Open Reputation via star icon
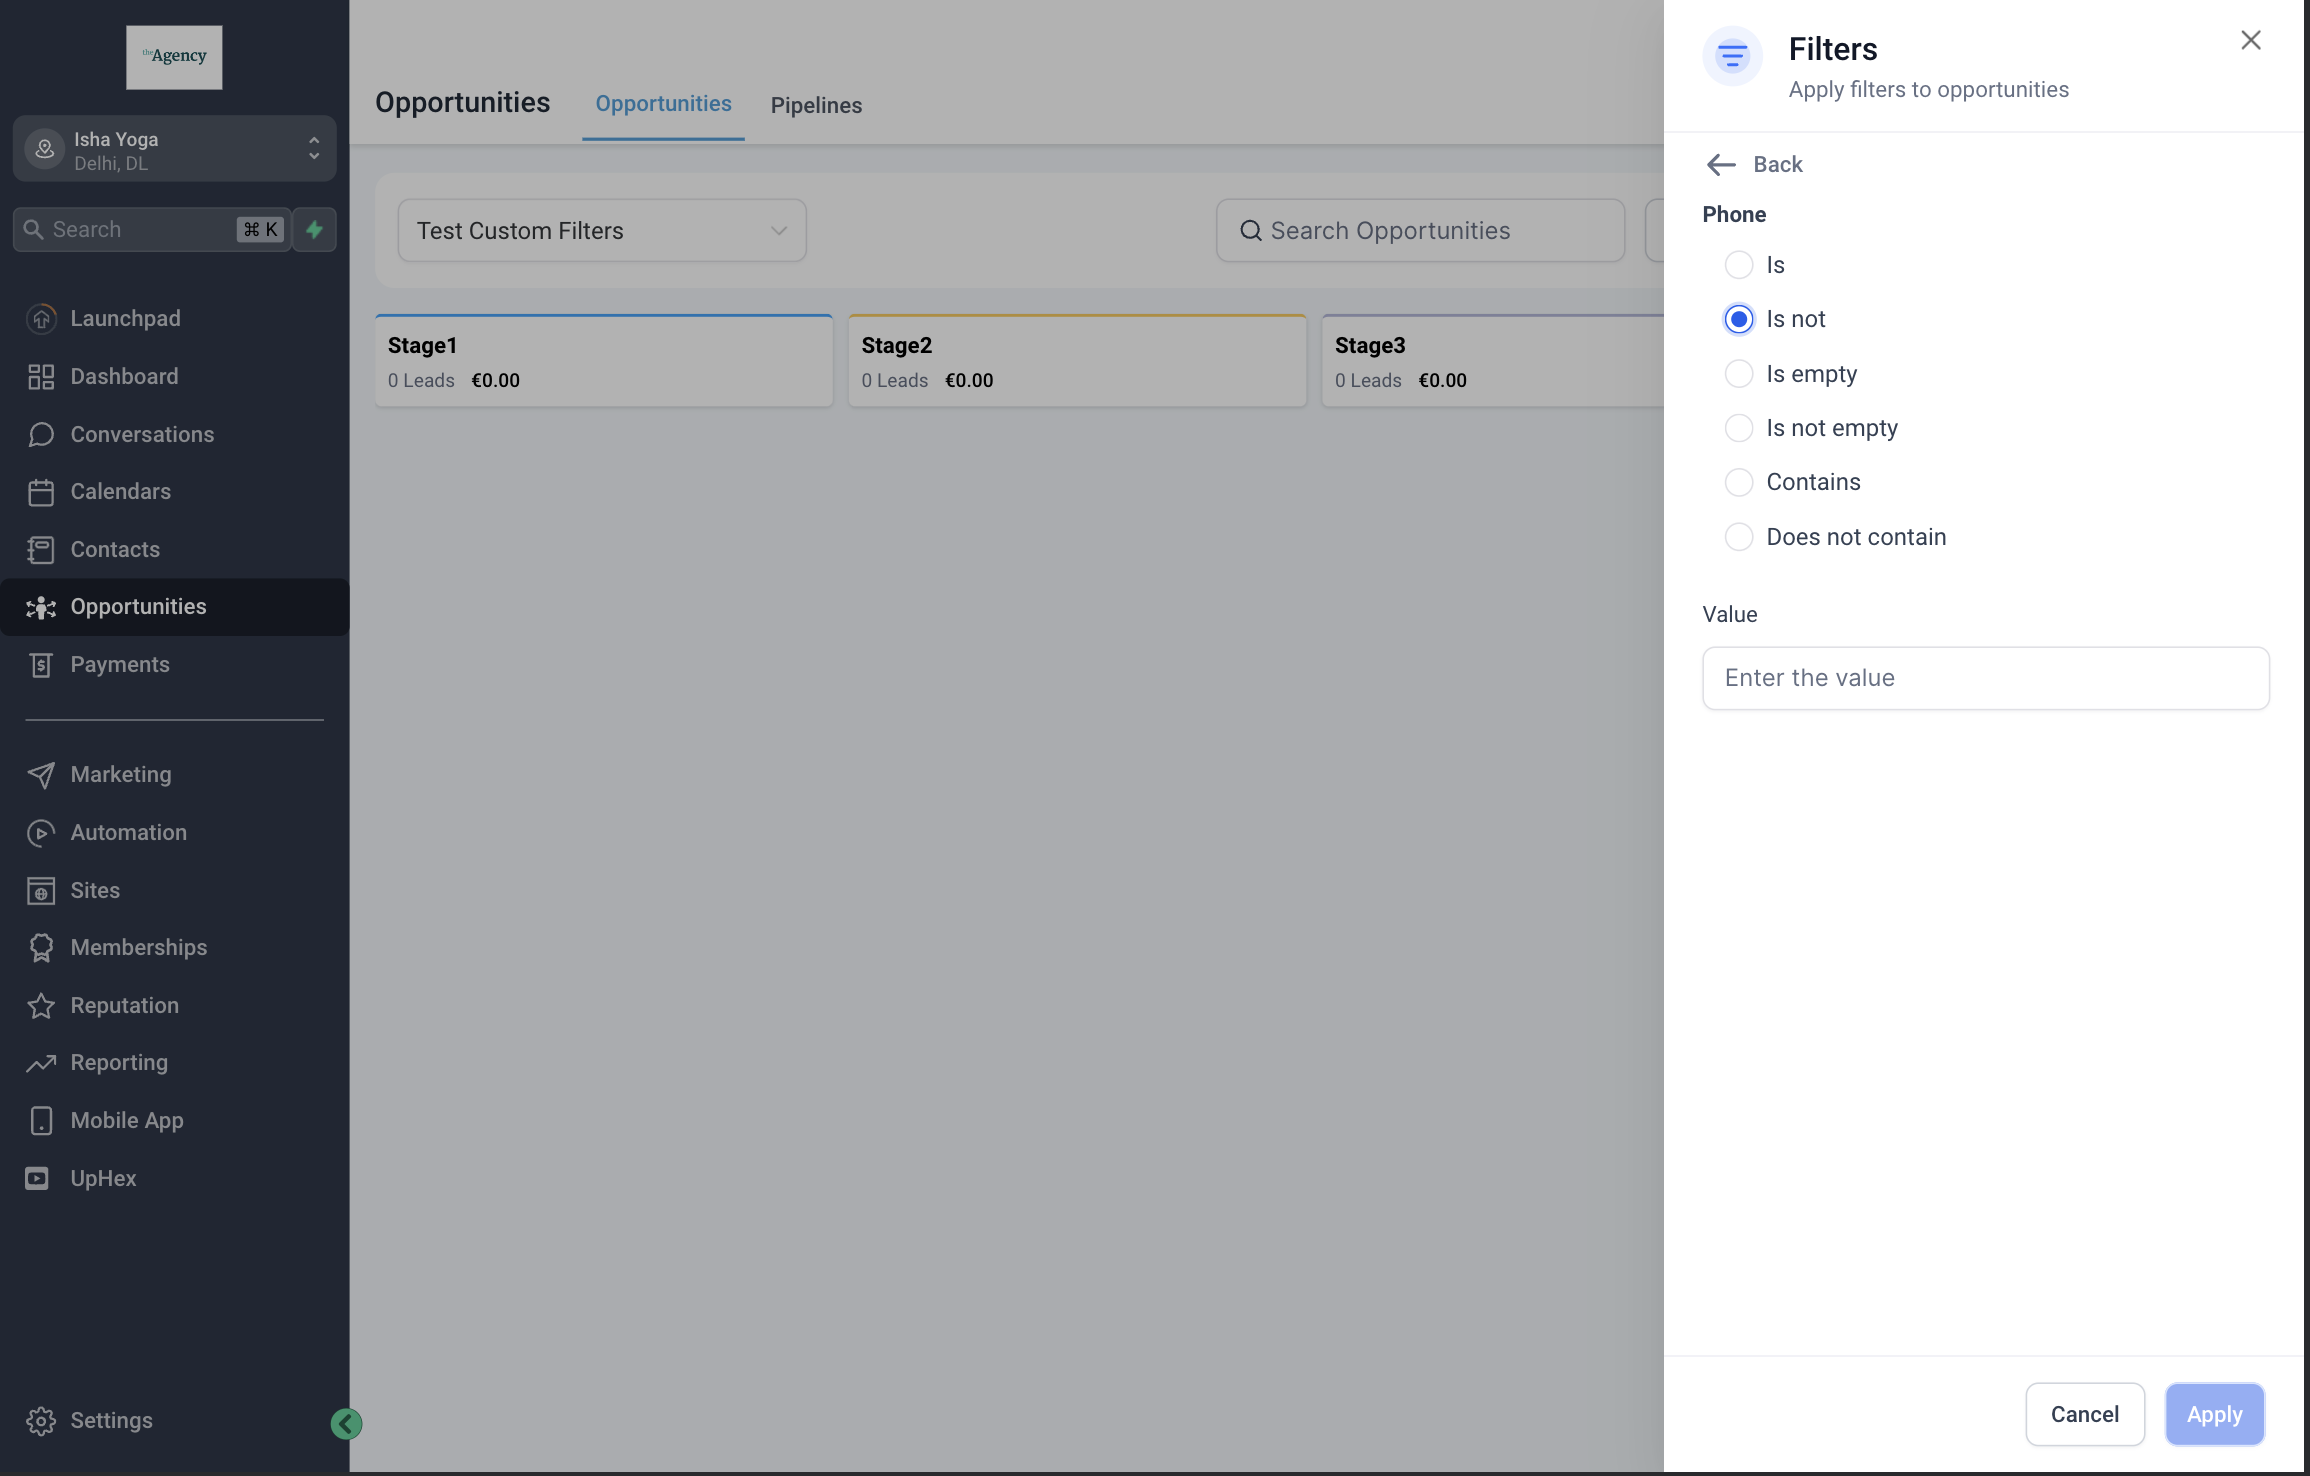This screenshot has height=1476, width=2310. point(41,1006)
